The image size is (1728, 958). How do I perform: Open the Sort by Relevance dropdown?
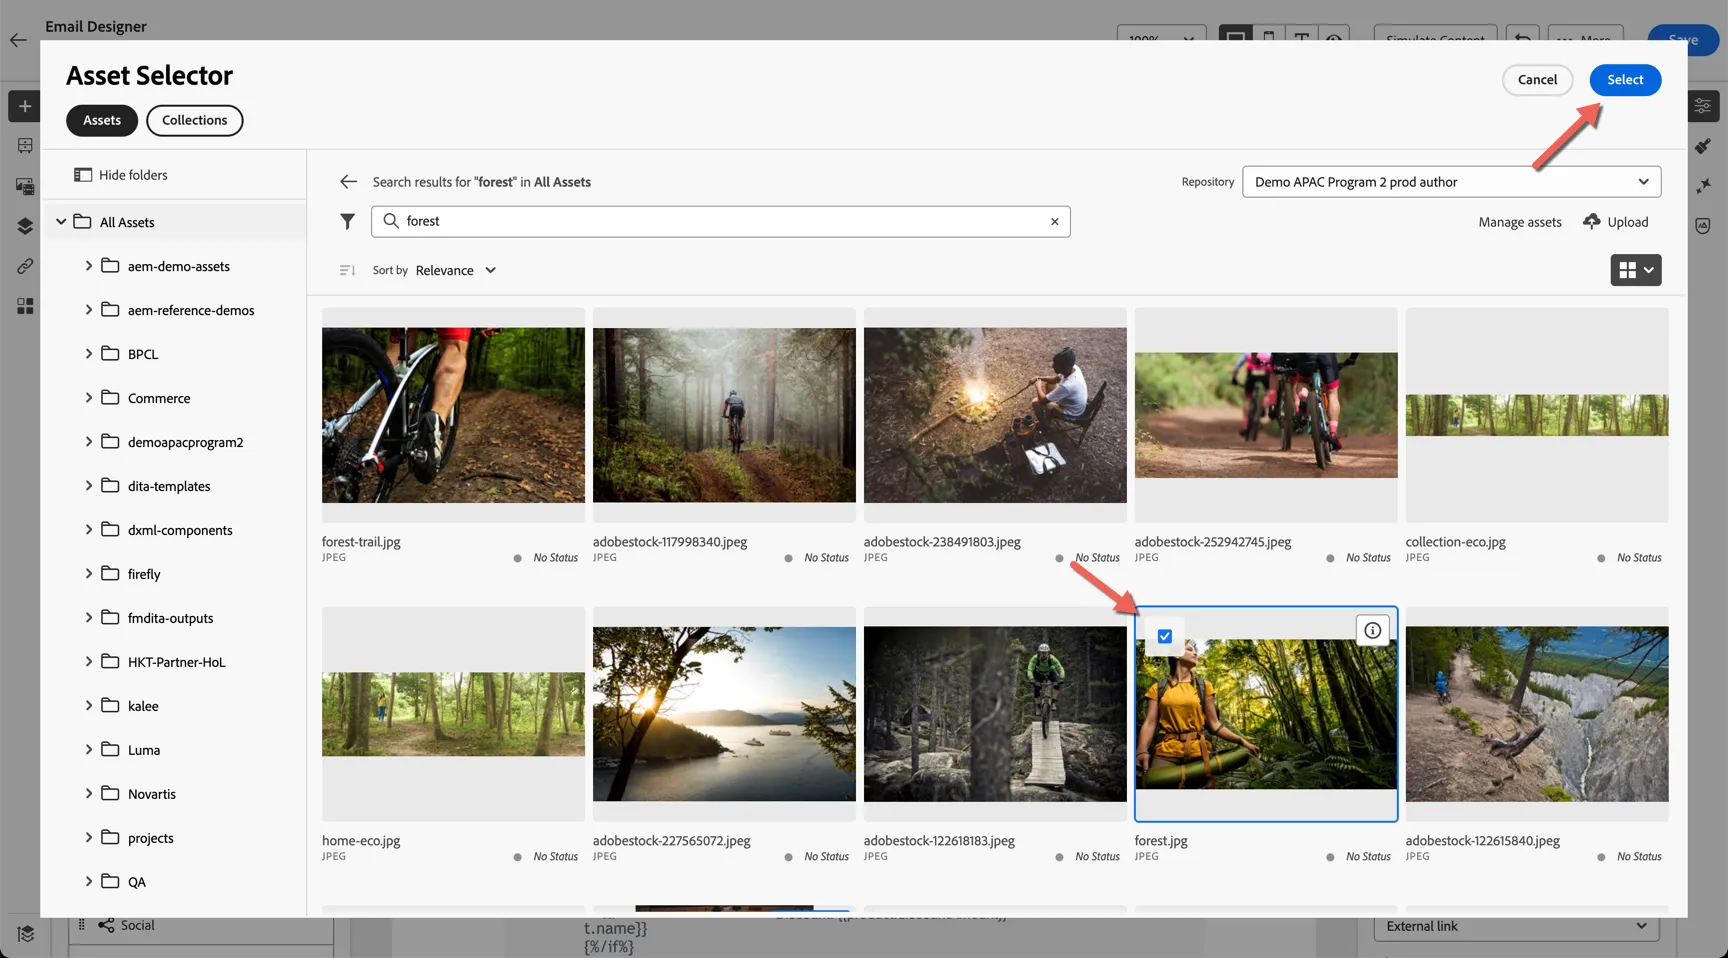tap(455, 270)
